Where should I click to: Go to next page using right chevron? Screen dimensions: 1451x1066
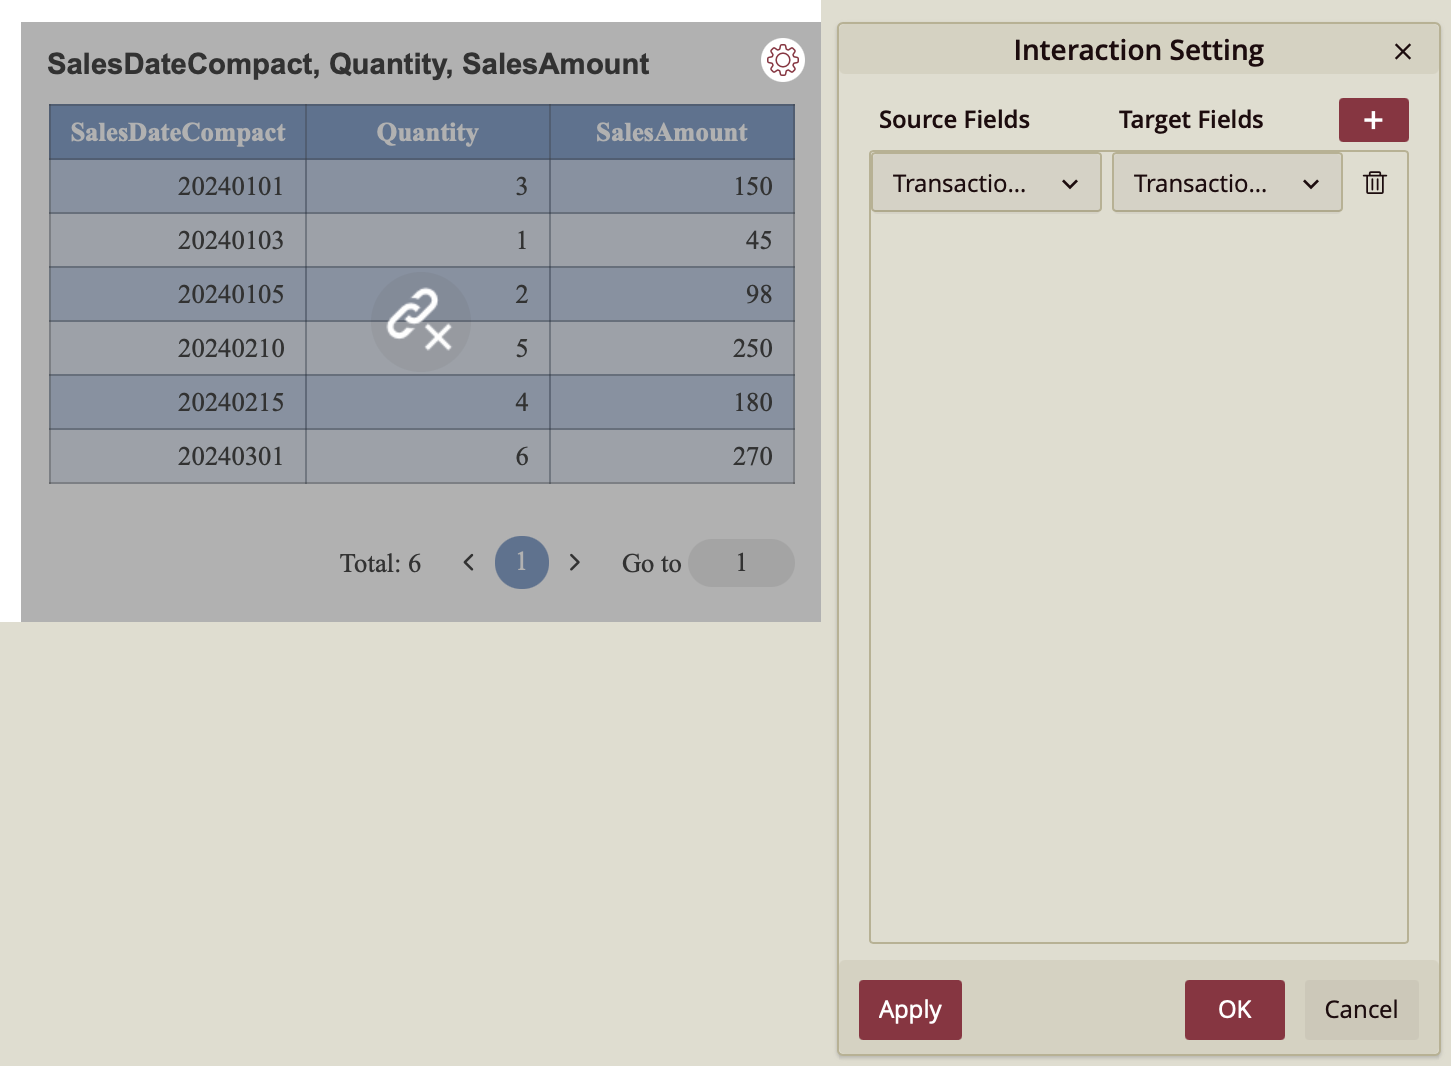[574, 563]
